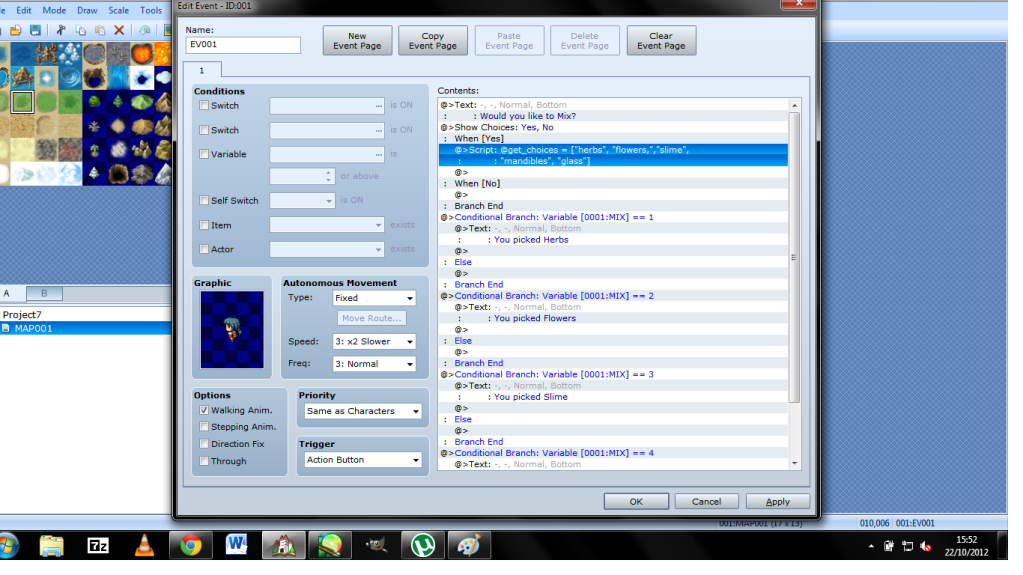Select the whirlpool water tile in palette
1023x575 pixels.
tap(71, 77)
